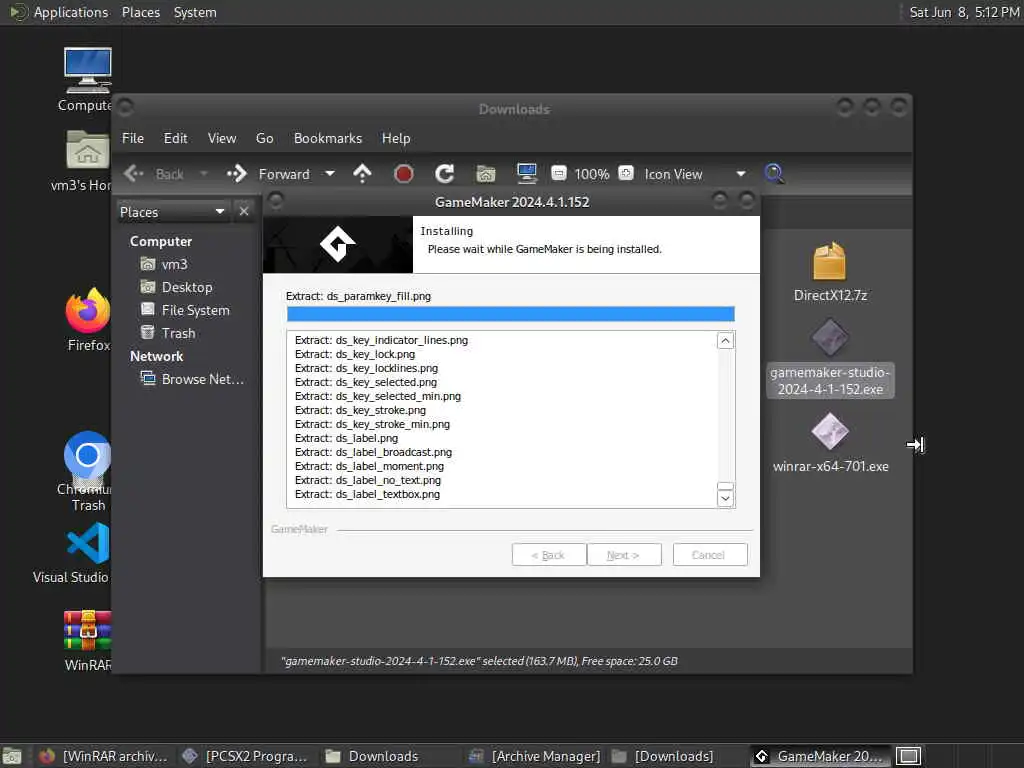Open the Help menu
Screen dimensions: 1024x768
(396, 138)
